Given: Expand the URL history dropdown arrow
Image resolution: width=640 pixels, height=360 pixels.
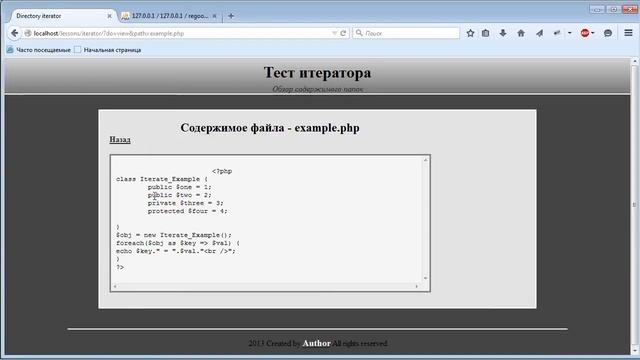Looking at the screenshot, I should 334,33.
